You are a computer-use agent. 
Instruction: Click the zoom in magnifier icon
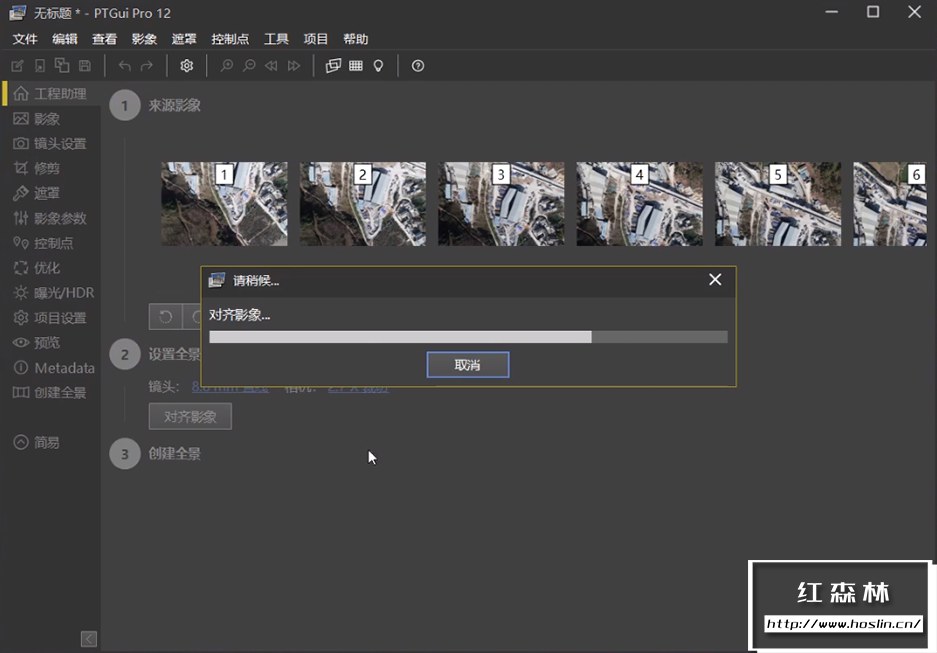click(x=227, y=66)
